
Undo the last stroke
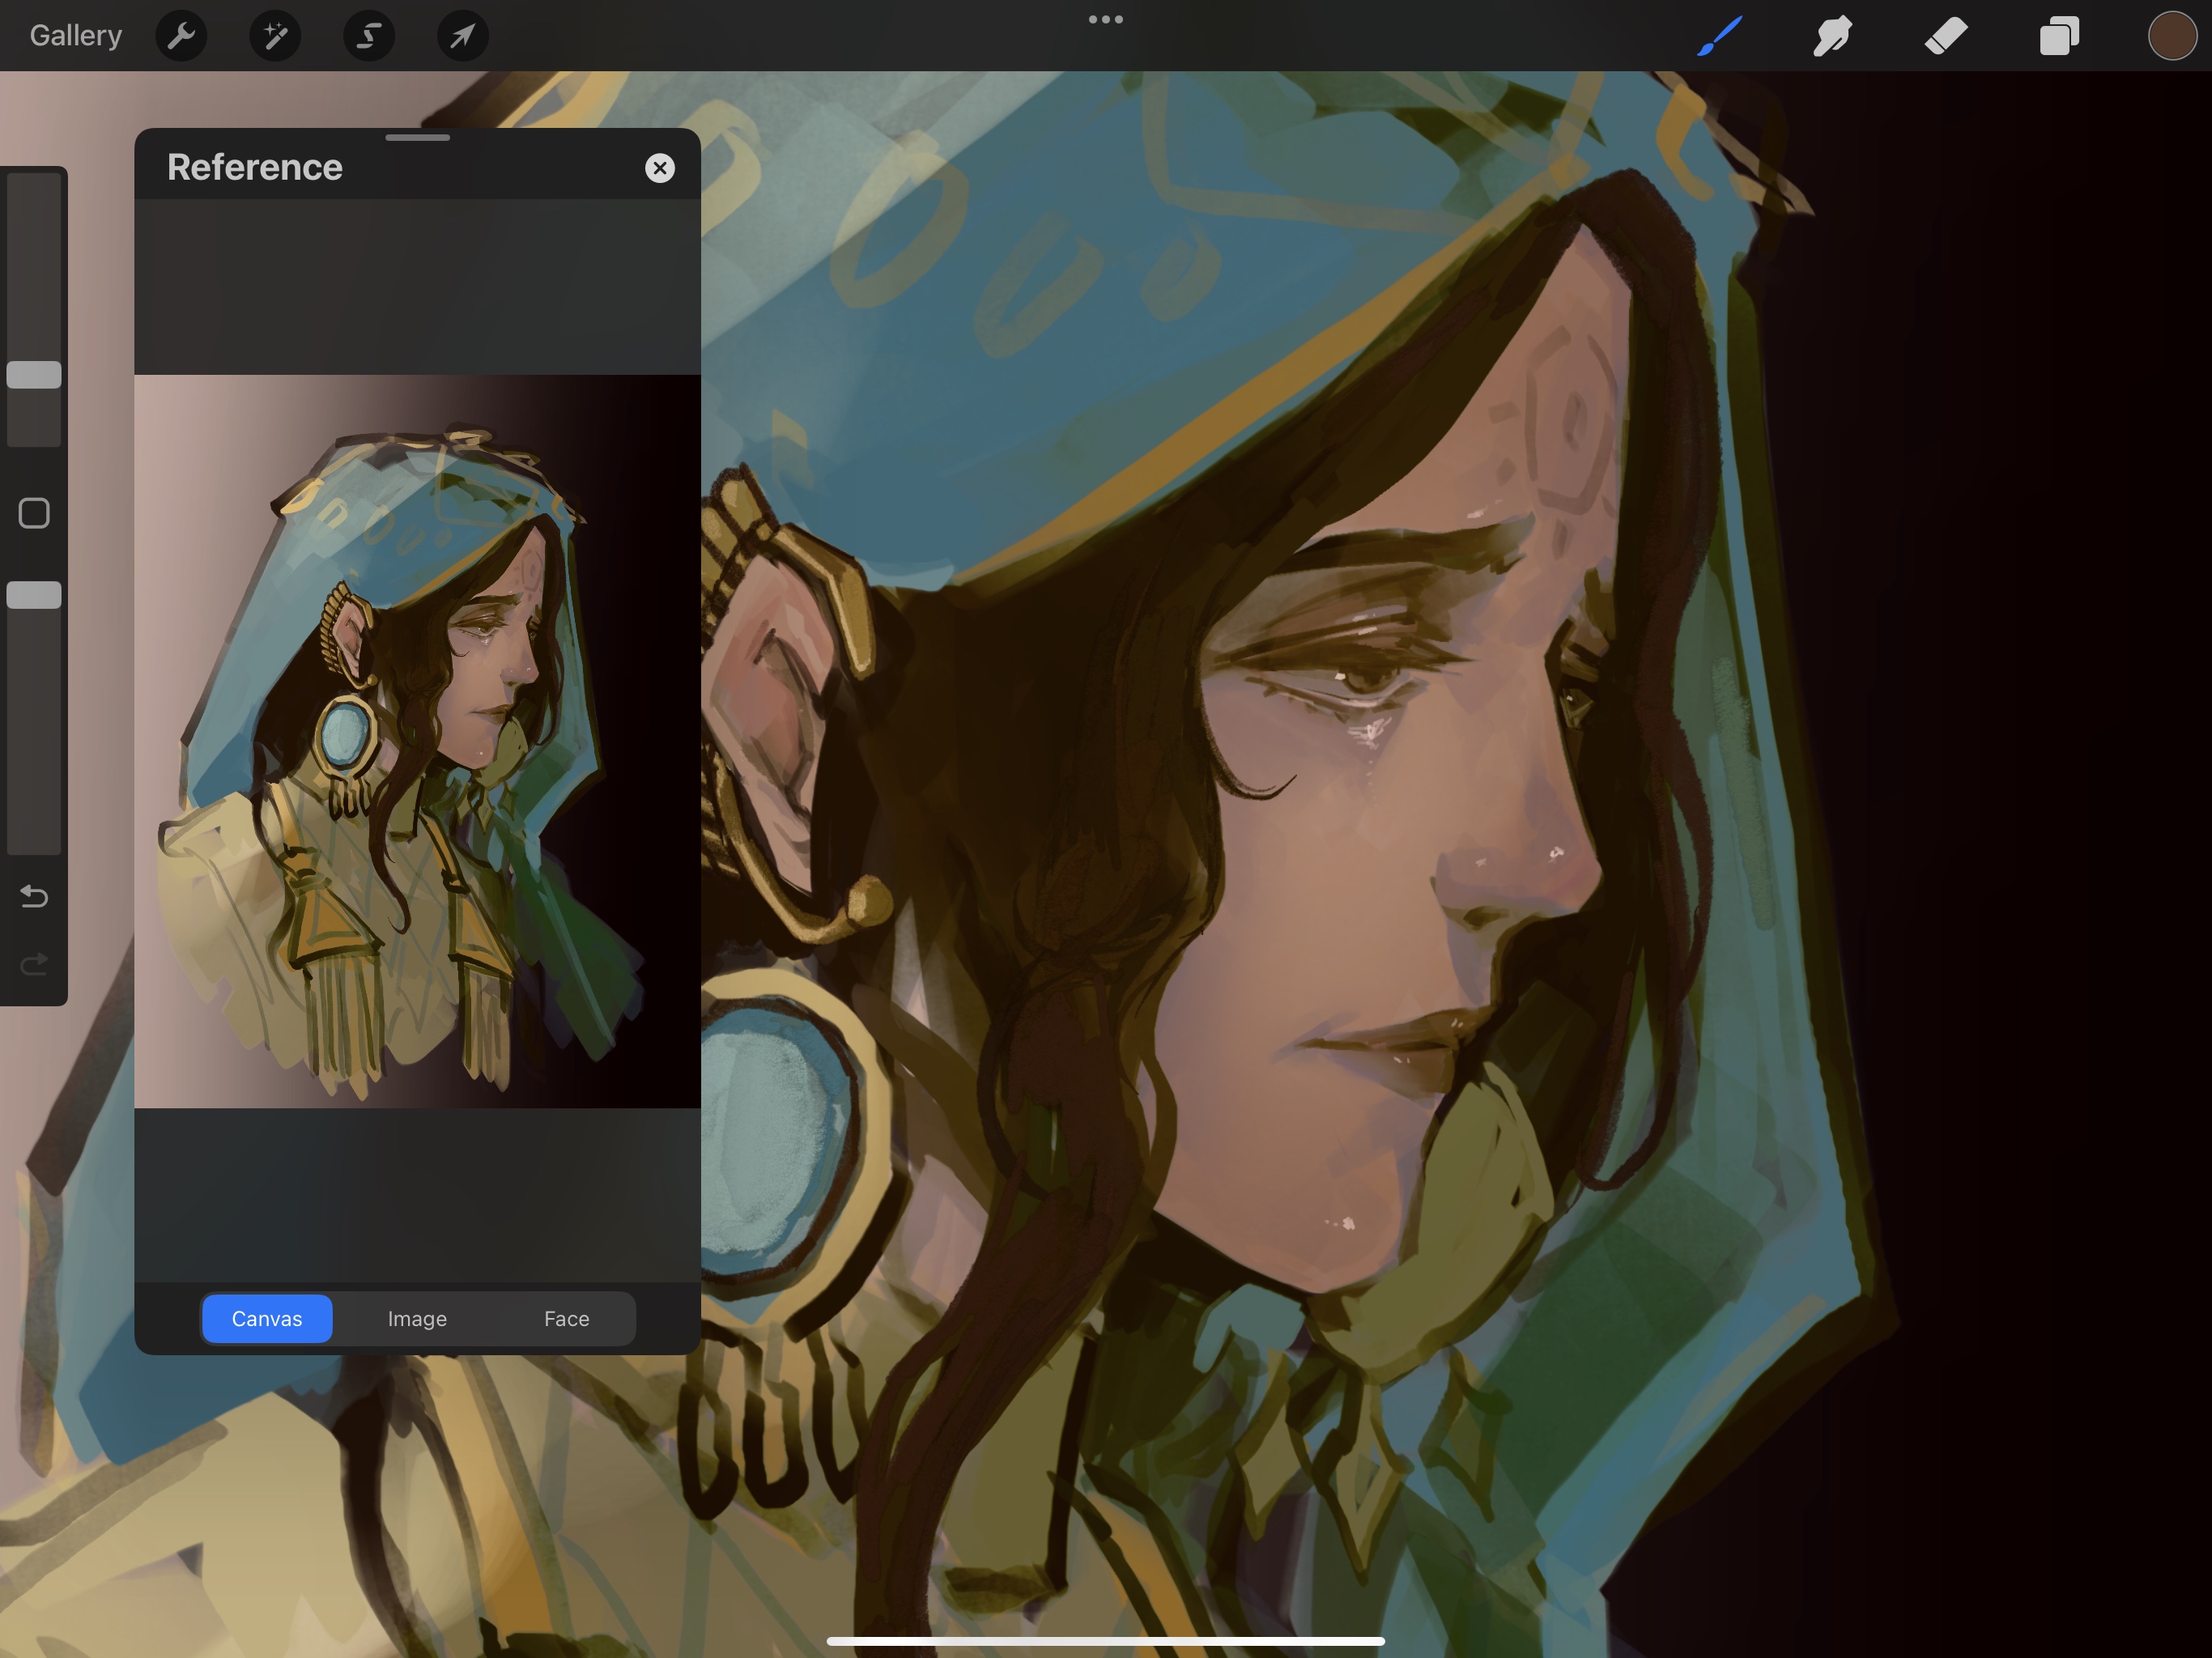click(34, 896)
